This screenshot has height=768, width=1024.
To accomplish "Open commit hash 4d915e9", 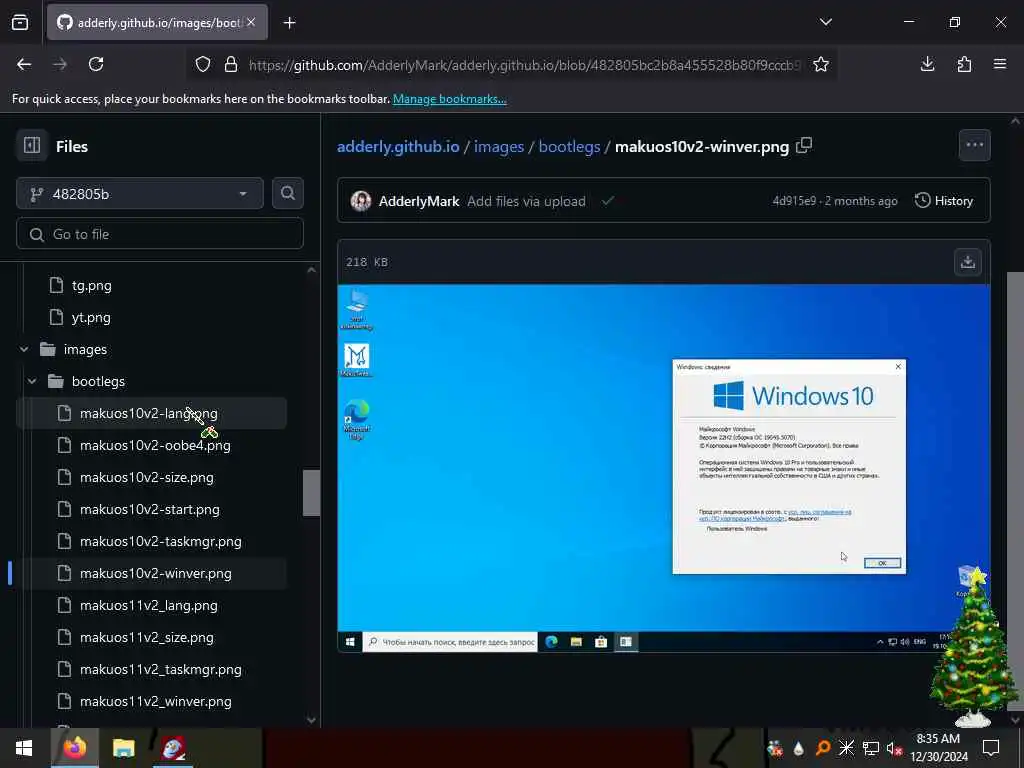I will tap(794, 201).
